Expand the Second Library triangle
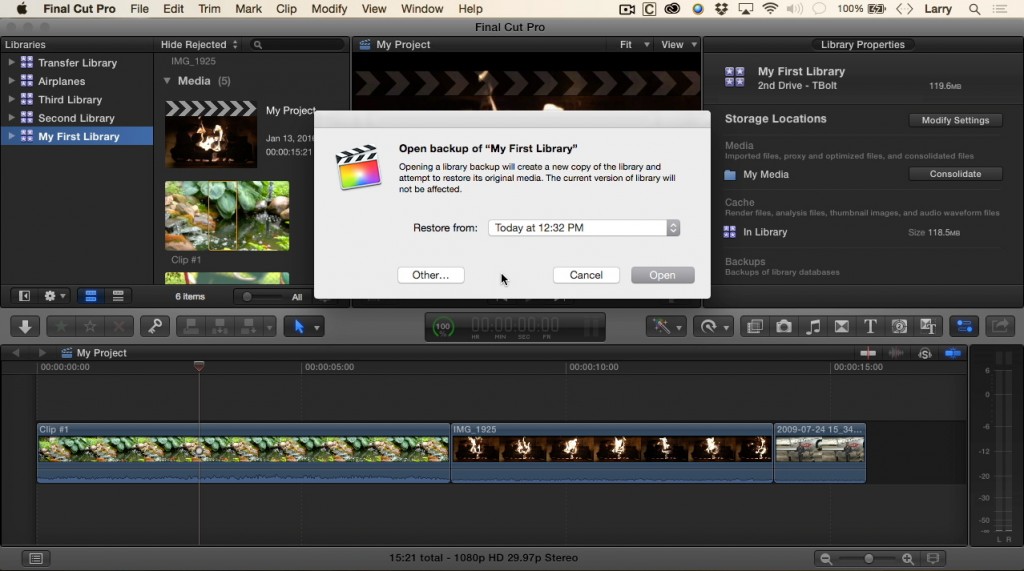The width and height of the screenshot is (1024, 571). click(11, 118)
